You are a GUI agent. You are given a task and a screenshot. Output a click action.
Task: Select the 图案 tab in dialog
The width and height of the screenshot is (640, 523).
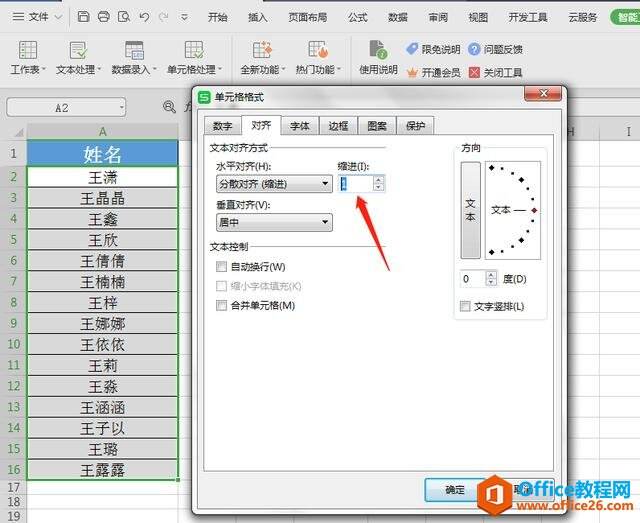377,126
